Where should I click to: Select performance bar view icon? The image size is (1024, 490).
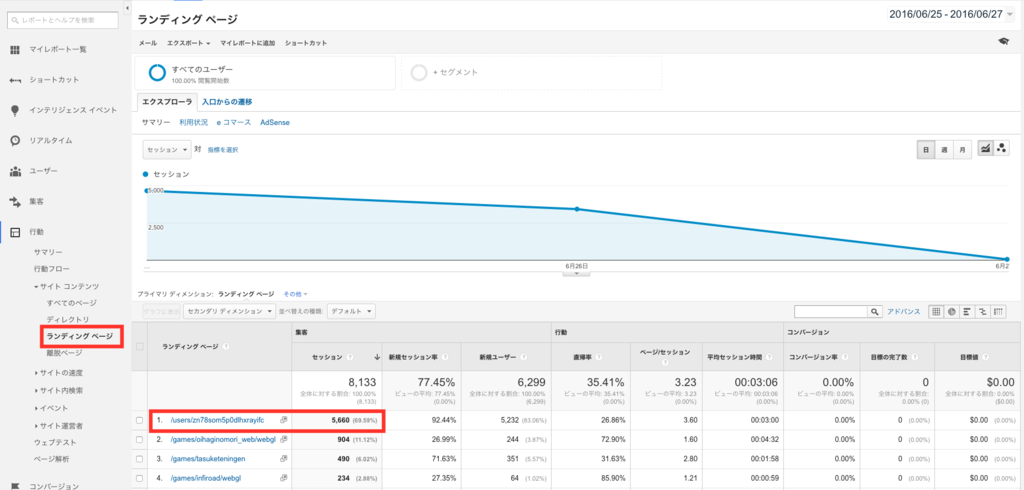967,312
